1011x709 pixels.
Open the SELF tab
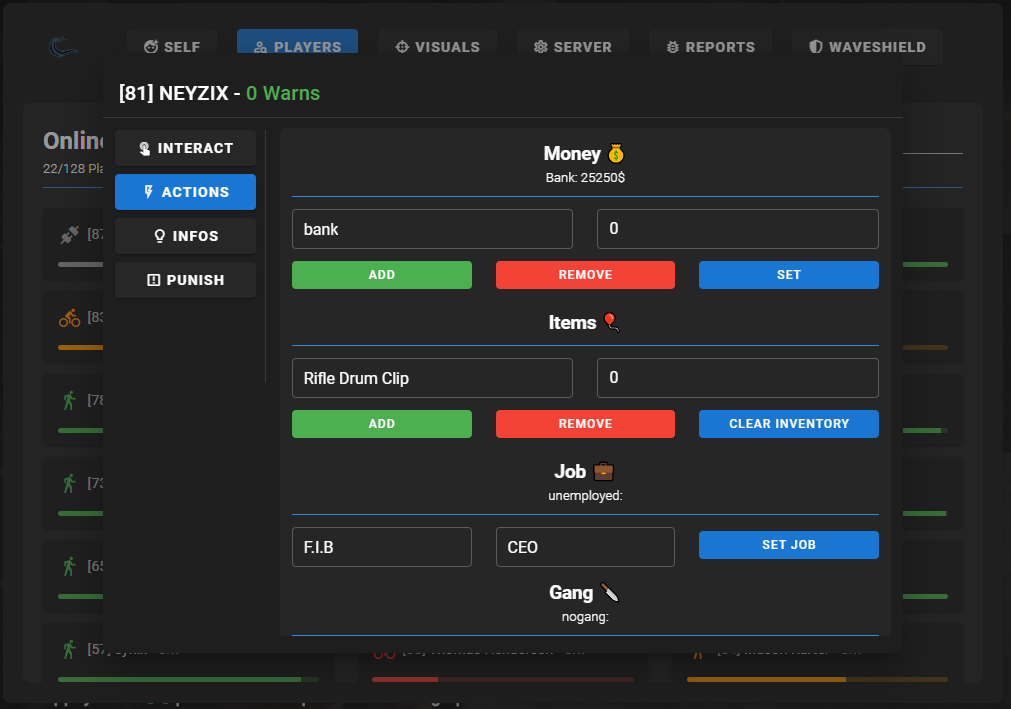point(172,46)
